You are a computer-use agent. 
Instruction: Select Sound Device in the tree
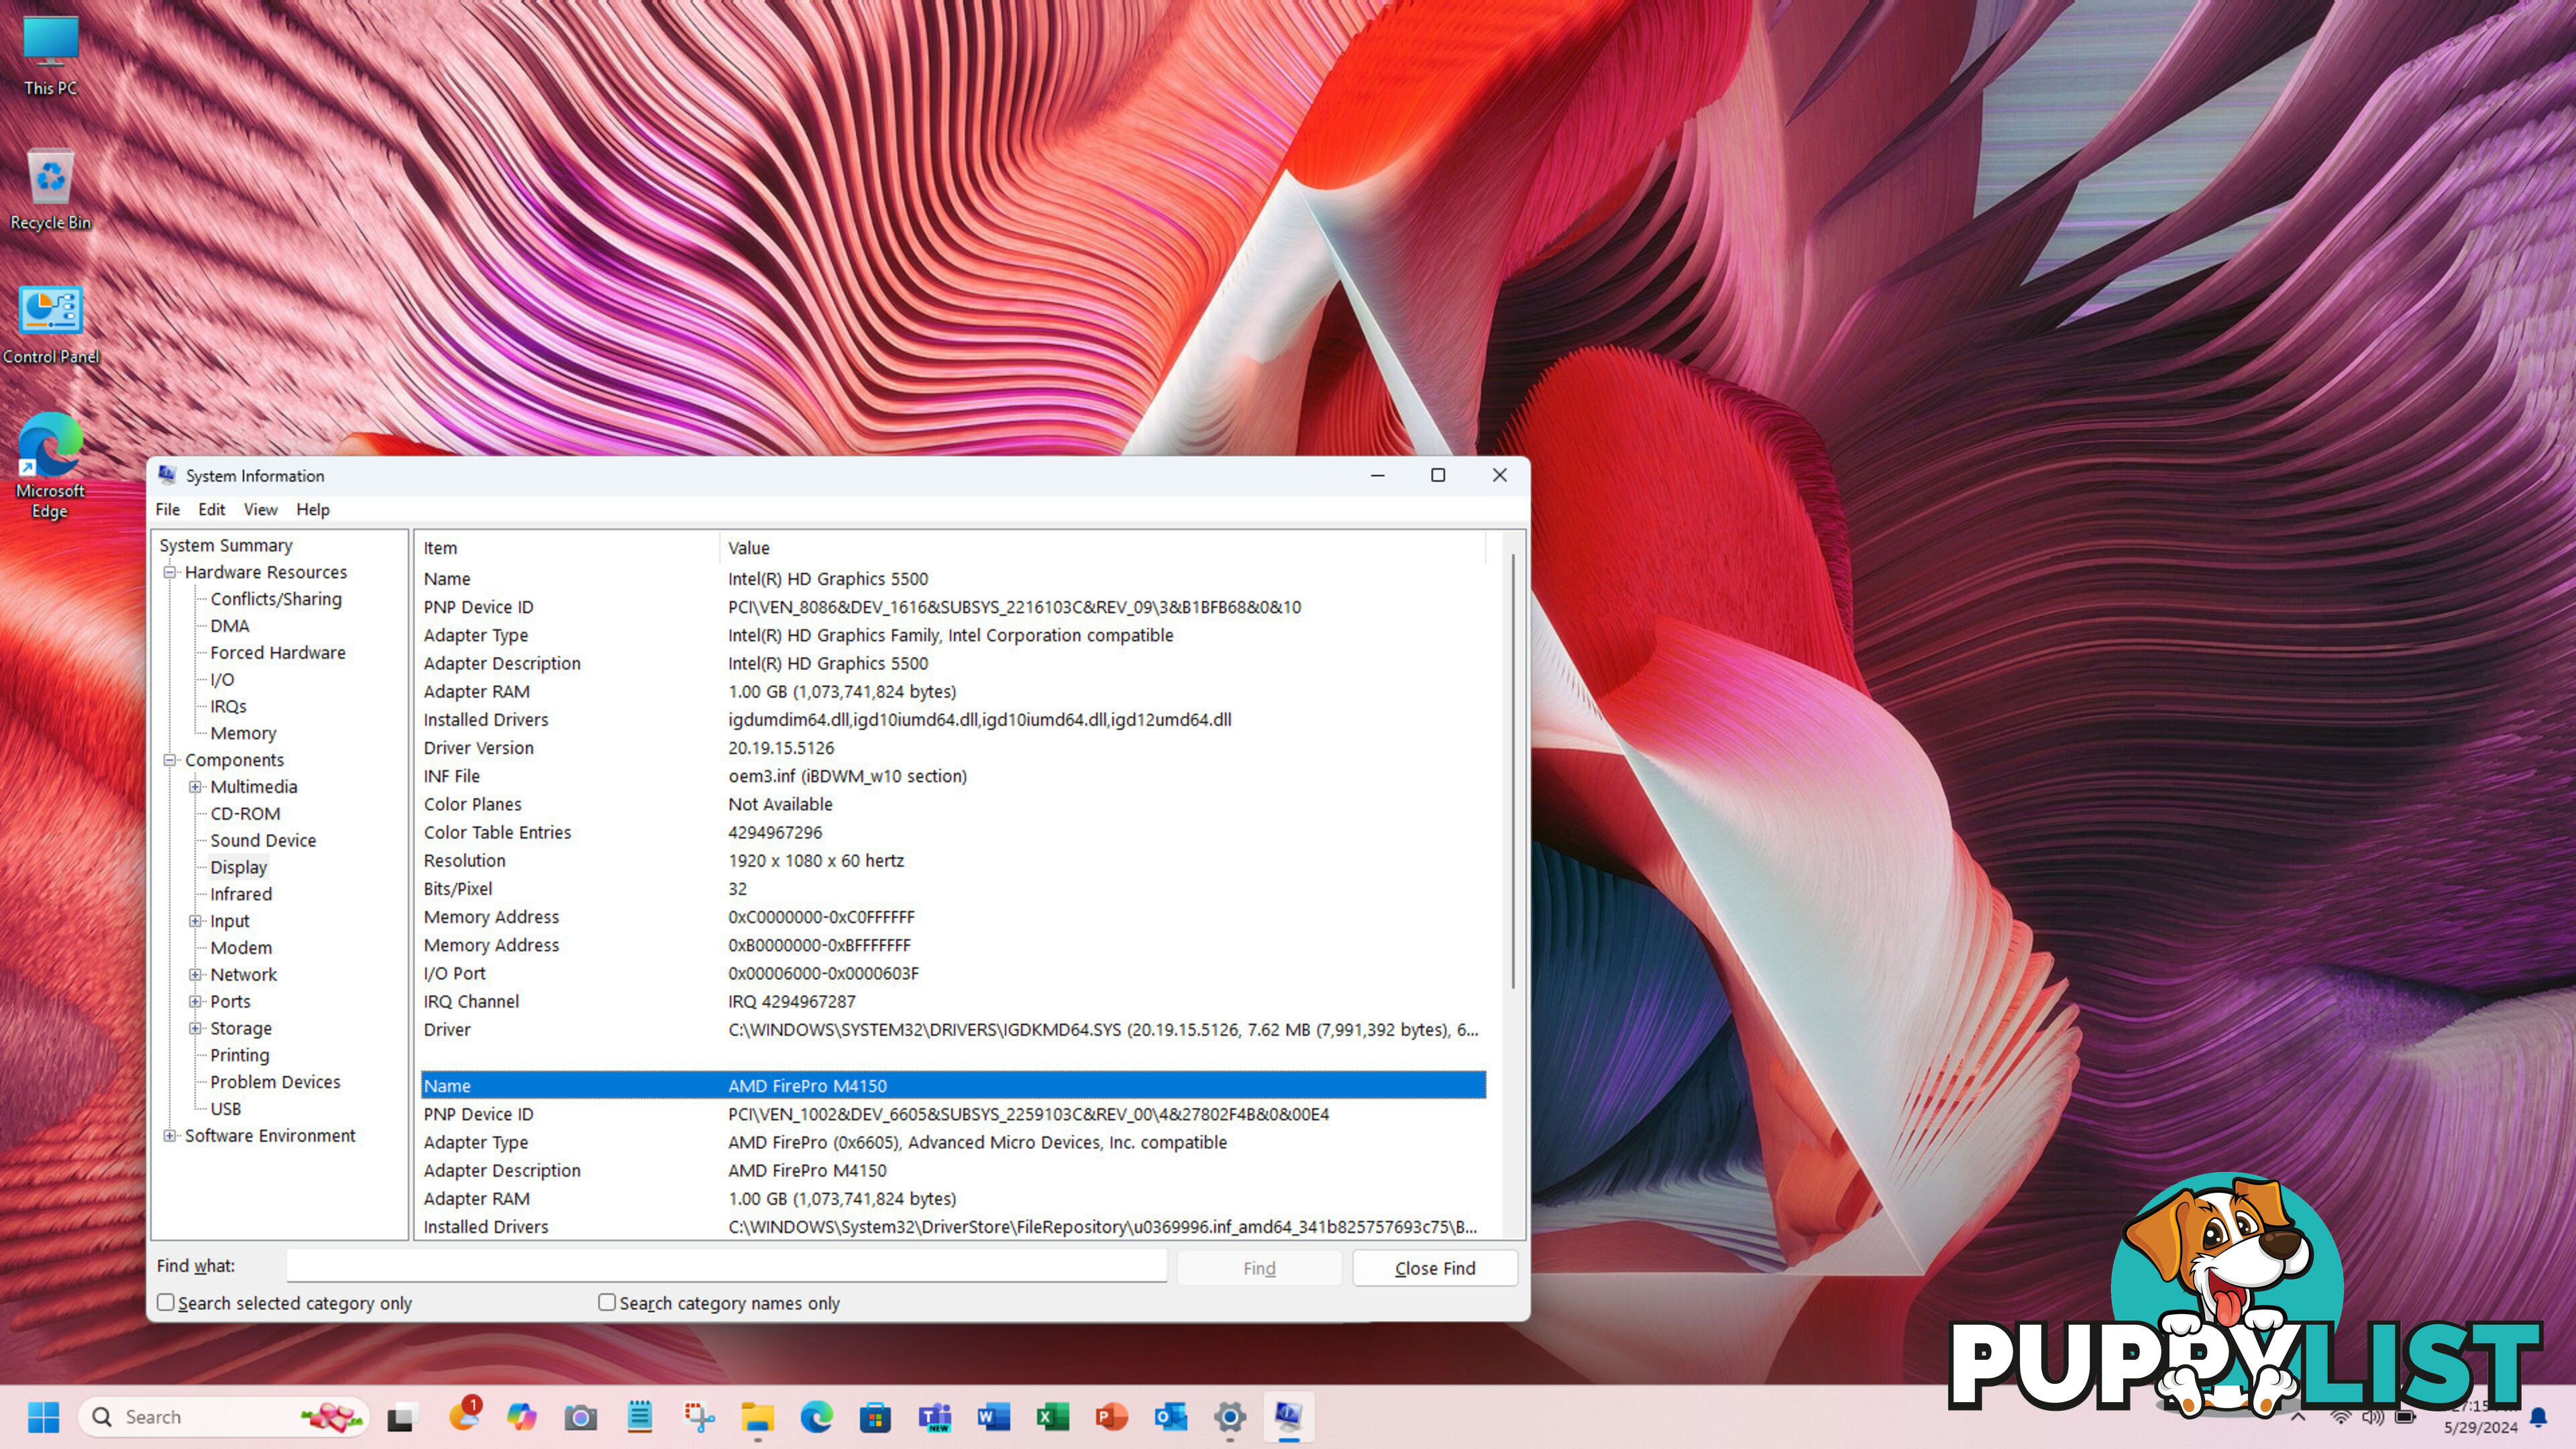tap(263, 840)
